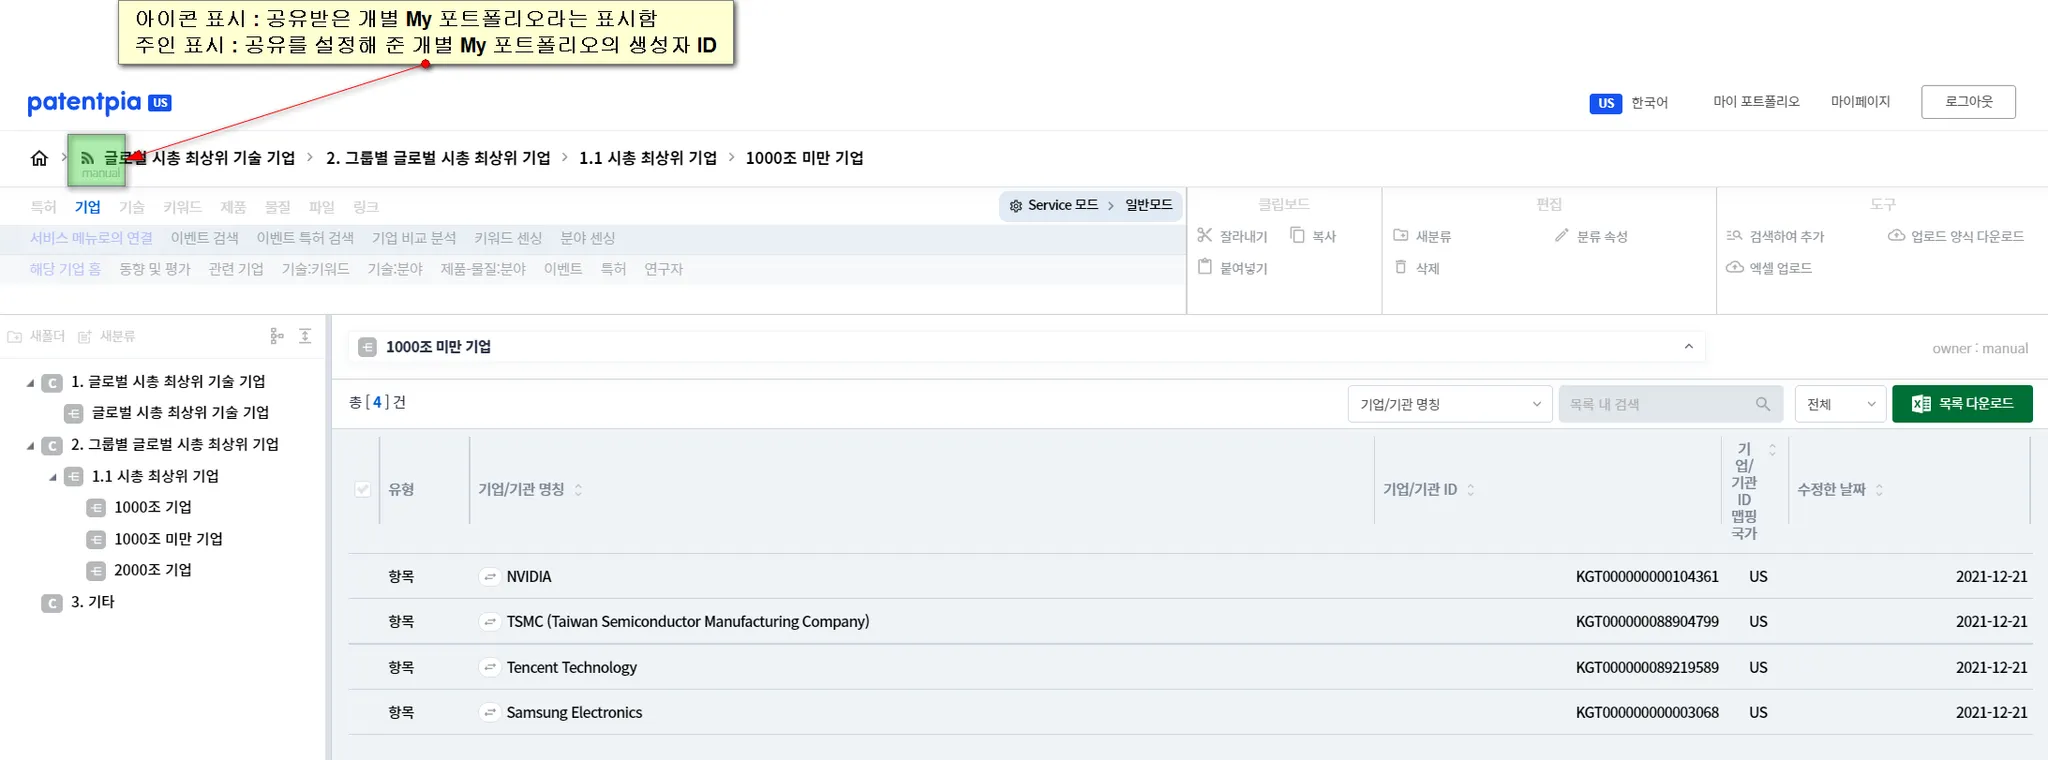The height and width of the screenshot is (760, 2048).
Task: Click the 엑셀 업로드 cloud icon
Action: point(1735,267)
